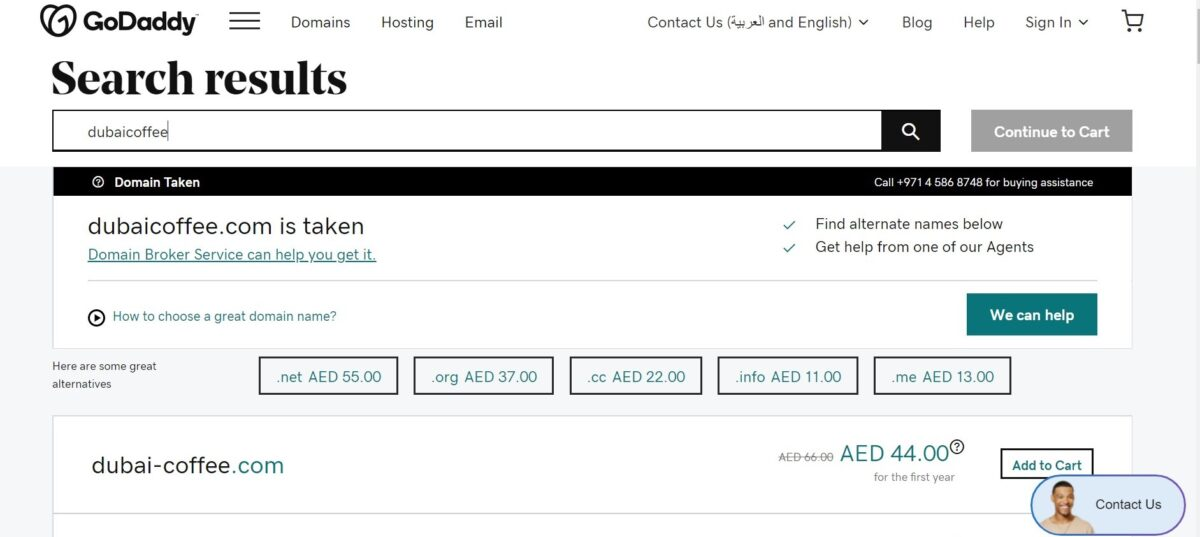Click the price info question mark icon
Image resolution: width=1200 pixels, height=537 pixels.
coord(957,447)
